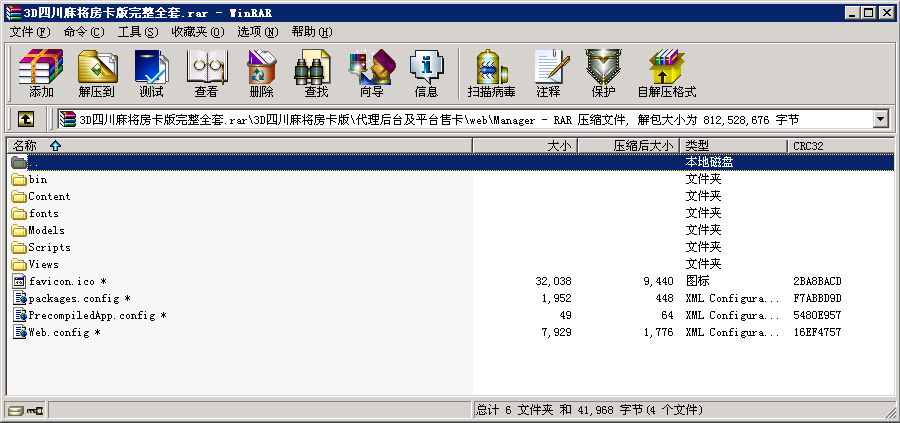Open the 选项 (Options) menu
Screen dimensions: 900x423
(258, 32)
